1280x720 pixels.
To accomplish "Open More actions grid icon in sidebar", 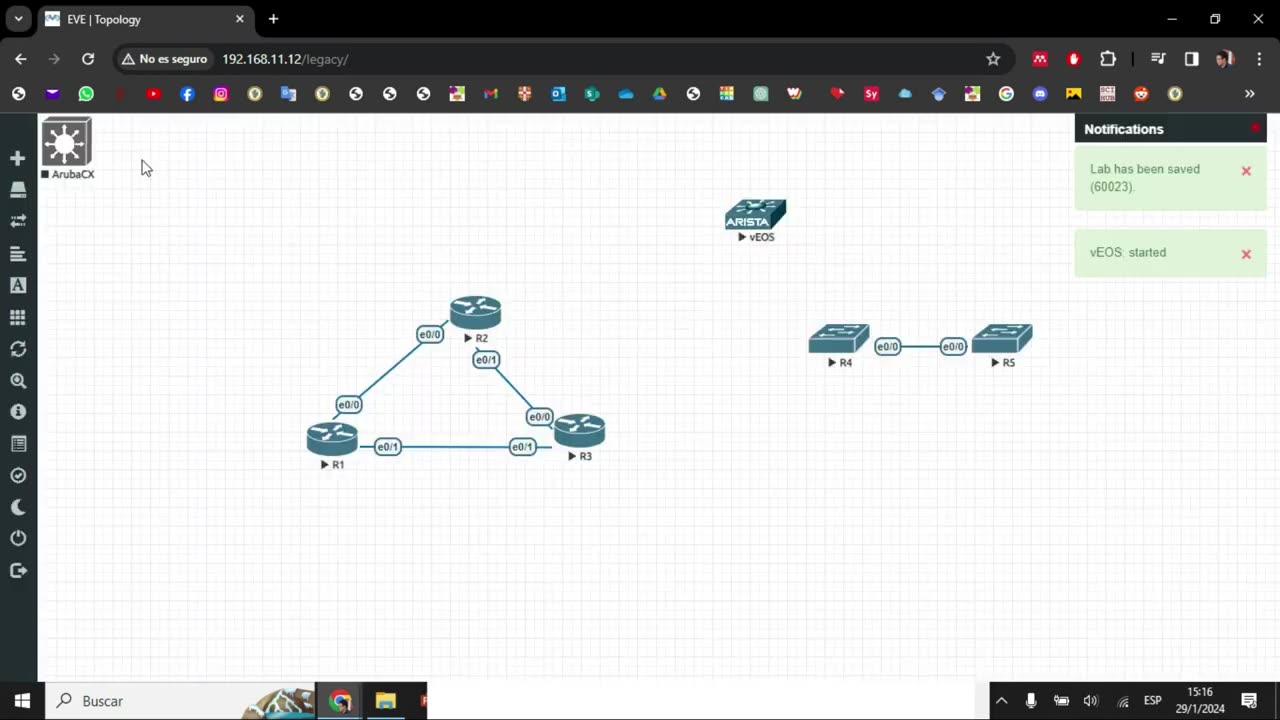I will [x=17, y=317].
